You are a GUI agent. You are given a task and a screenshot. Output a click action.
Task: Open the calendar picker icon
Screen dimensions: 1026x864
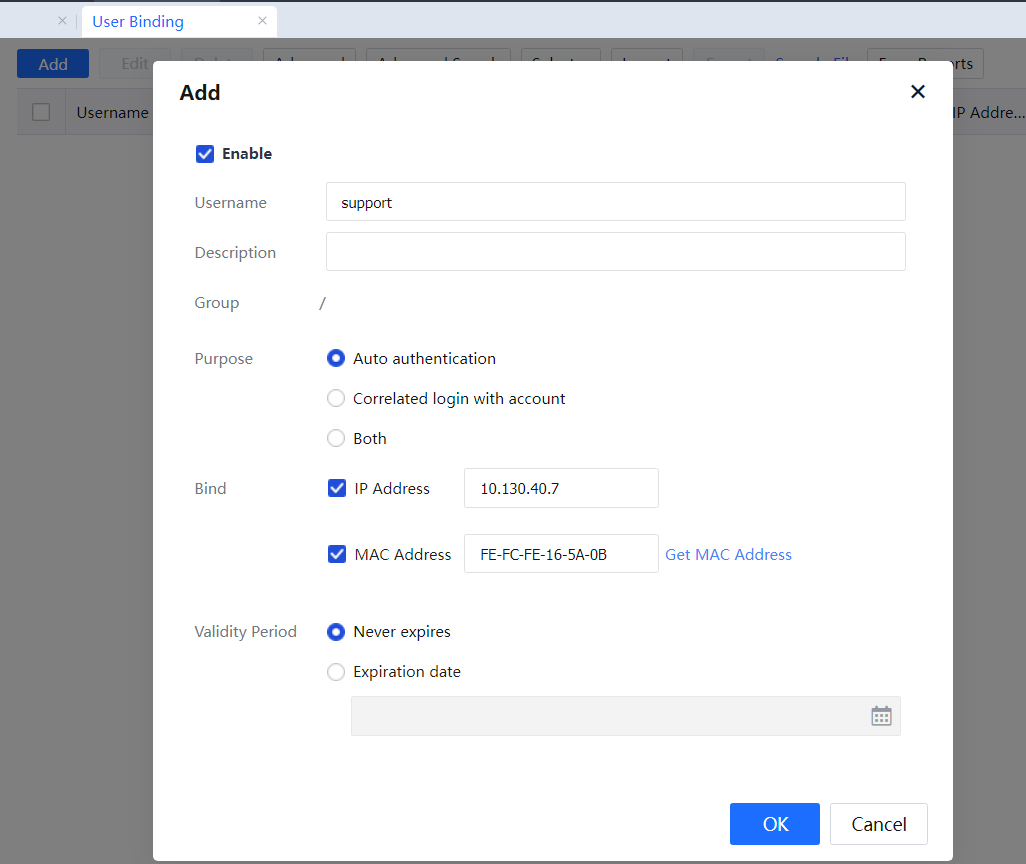(881, 716)
